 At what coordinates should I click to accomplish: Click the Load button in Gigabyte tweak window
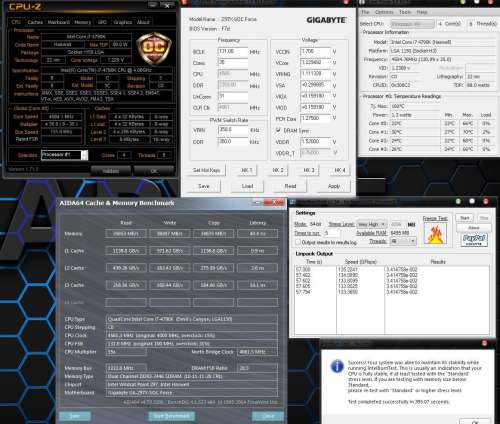[x=247, y=186]
